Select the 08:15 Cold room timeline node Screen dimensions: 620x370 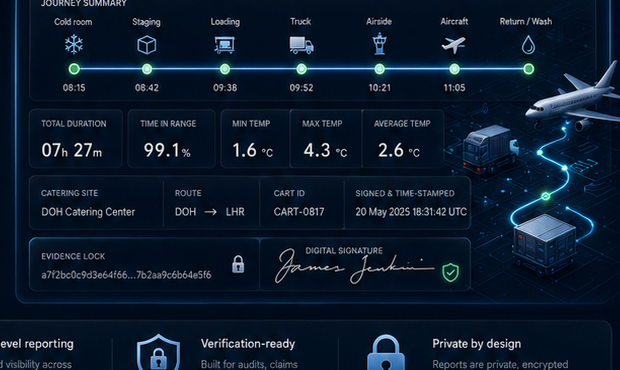tap(74, 69)
